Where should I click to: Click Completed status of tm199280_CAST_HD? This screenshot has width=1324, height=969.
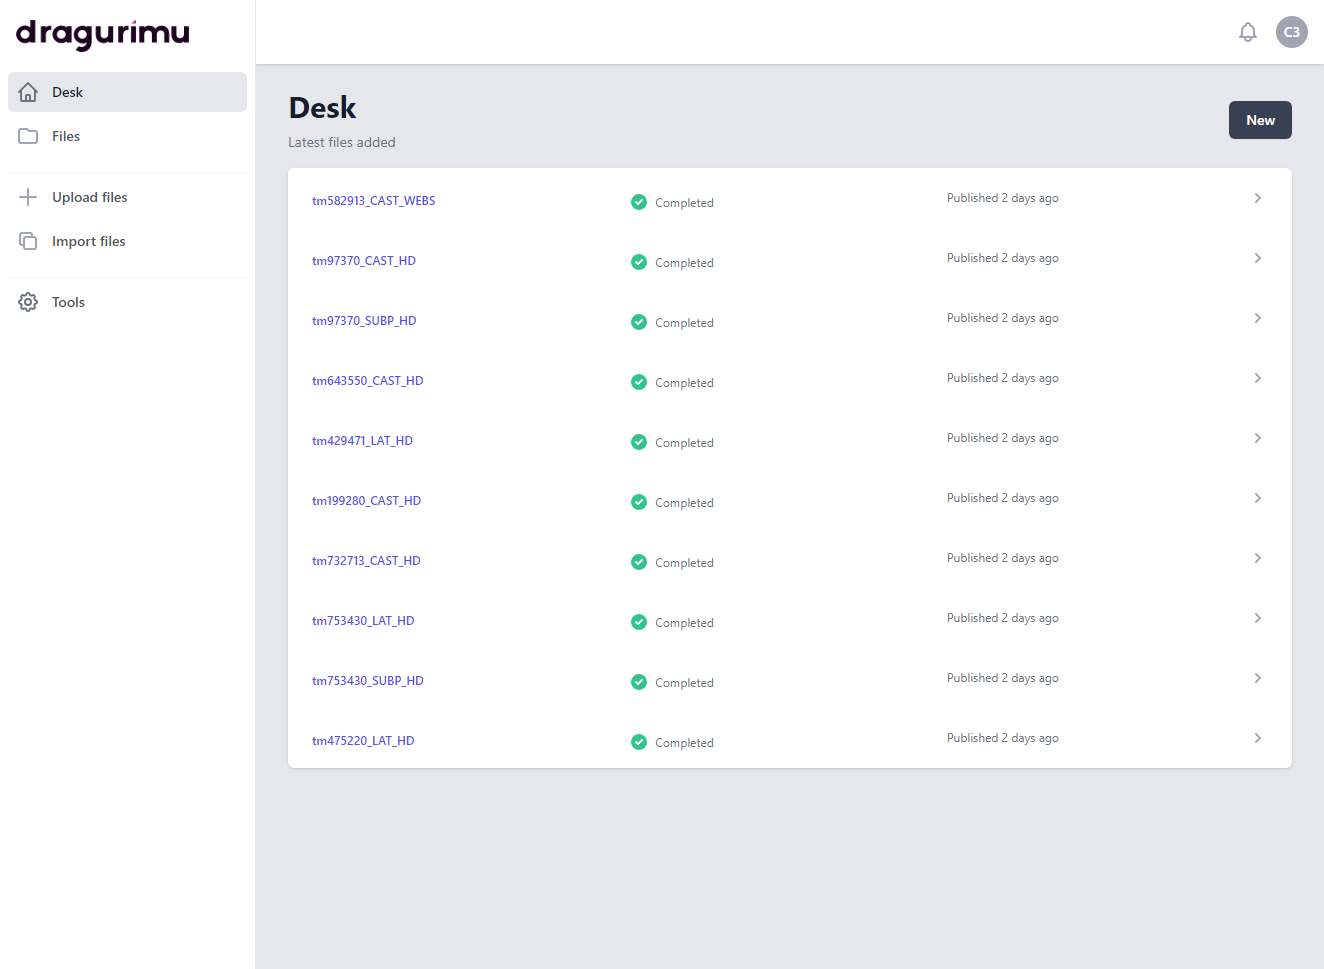(684, 503)
